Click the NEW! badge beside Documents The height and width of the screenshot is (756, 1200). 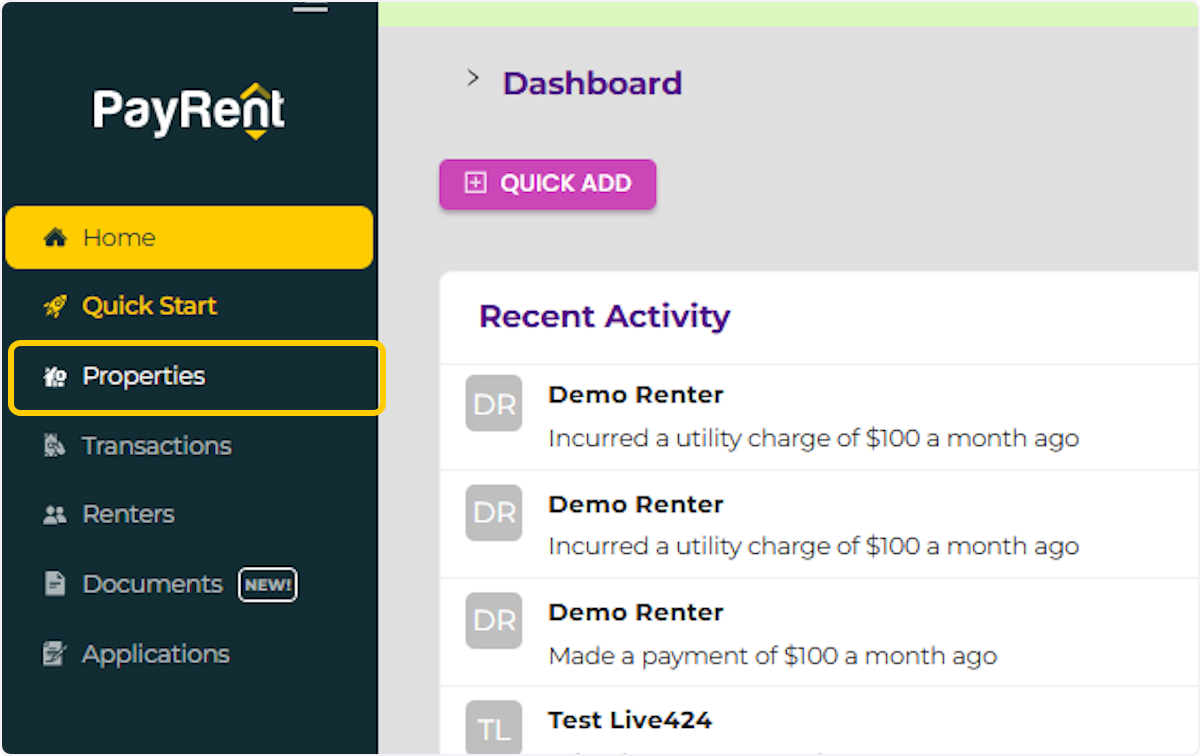click(267, 585)
